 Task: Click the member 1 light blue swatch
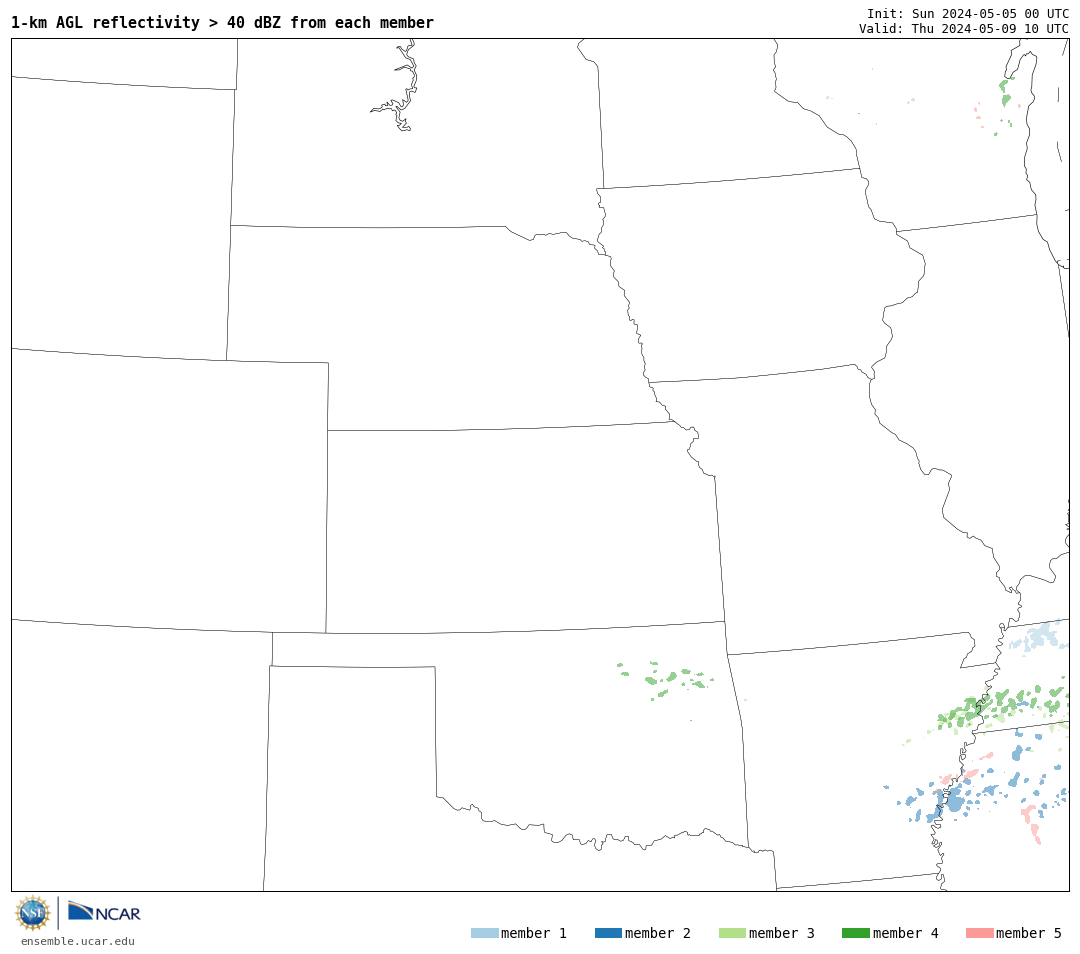coord(484,933)
